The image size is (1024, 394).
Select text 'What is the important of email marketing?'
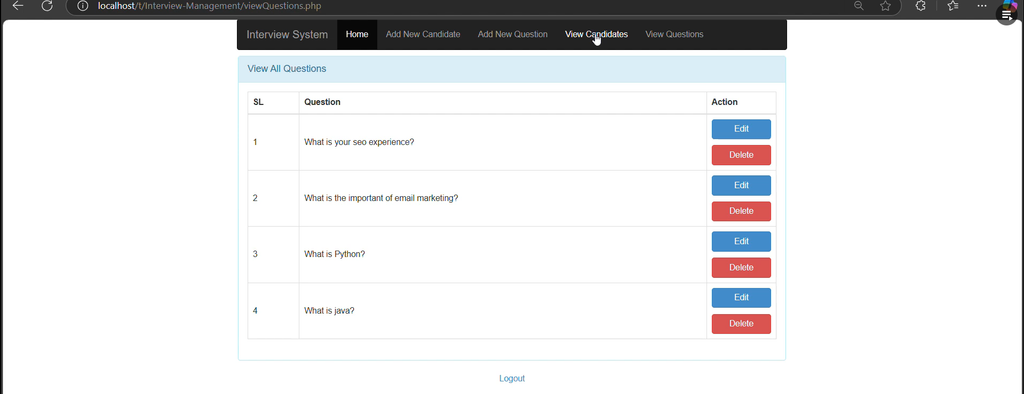click(x=381, y=198)
